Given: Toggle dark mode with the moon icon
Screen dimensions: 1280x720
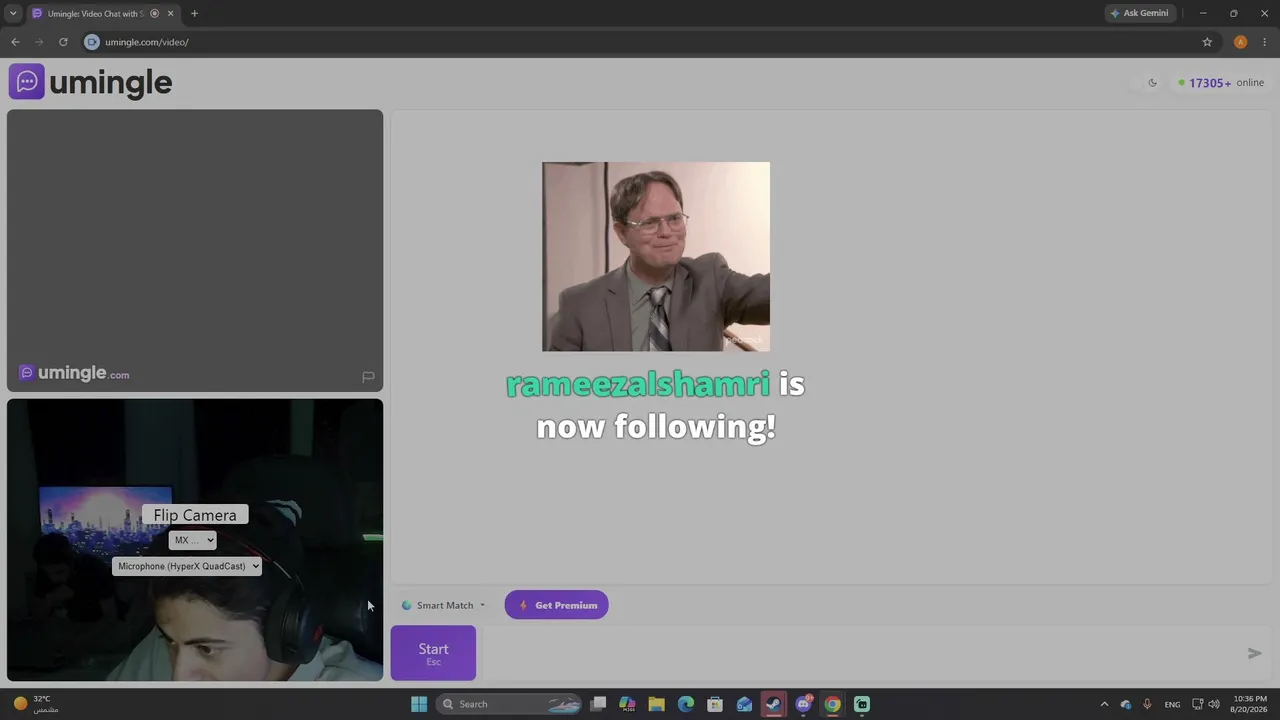Looking at the screenshot, I should 1152,83.
